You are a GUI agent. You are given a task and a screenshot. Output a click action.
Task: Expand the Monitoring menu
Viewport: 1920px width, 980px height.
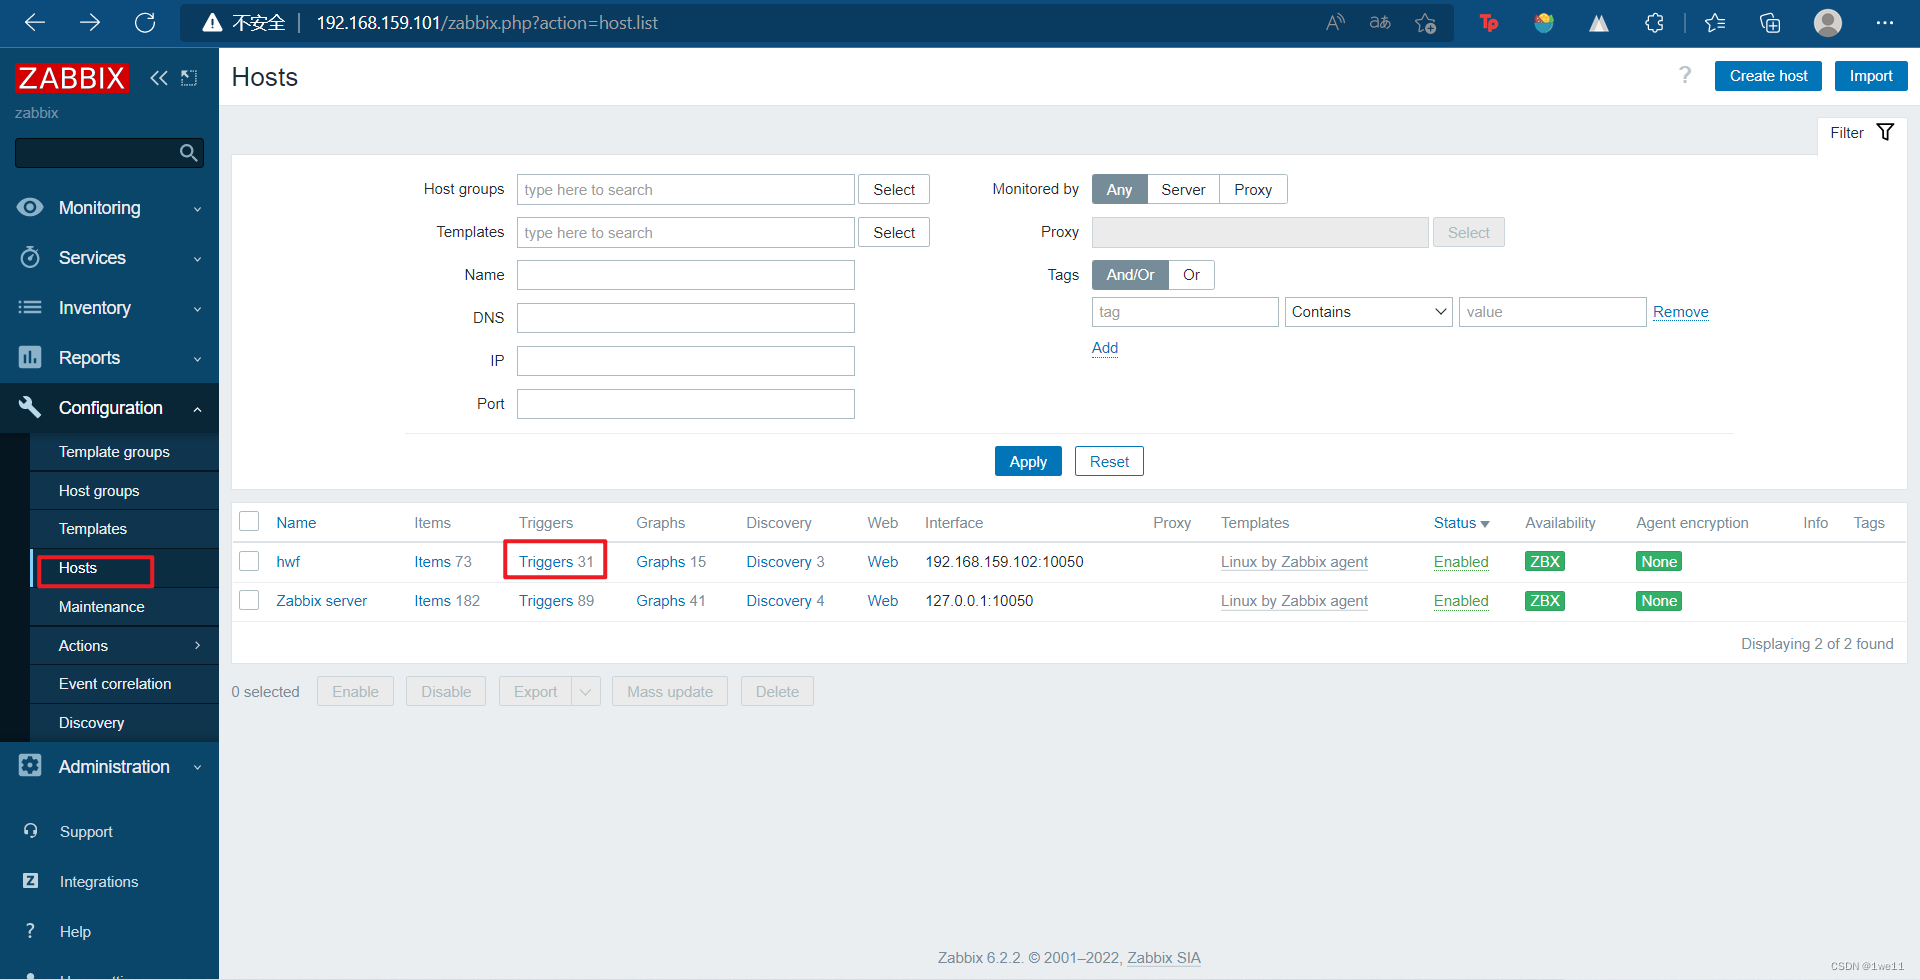(x=109, y=208)
